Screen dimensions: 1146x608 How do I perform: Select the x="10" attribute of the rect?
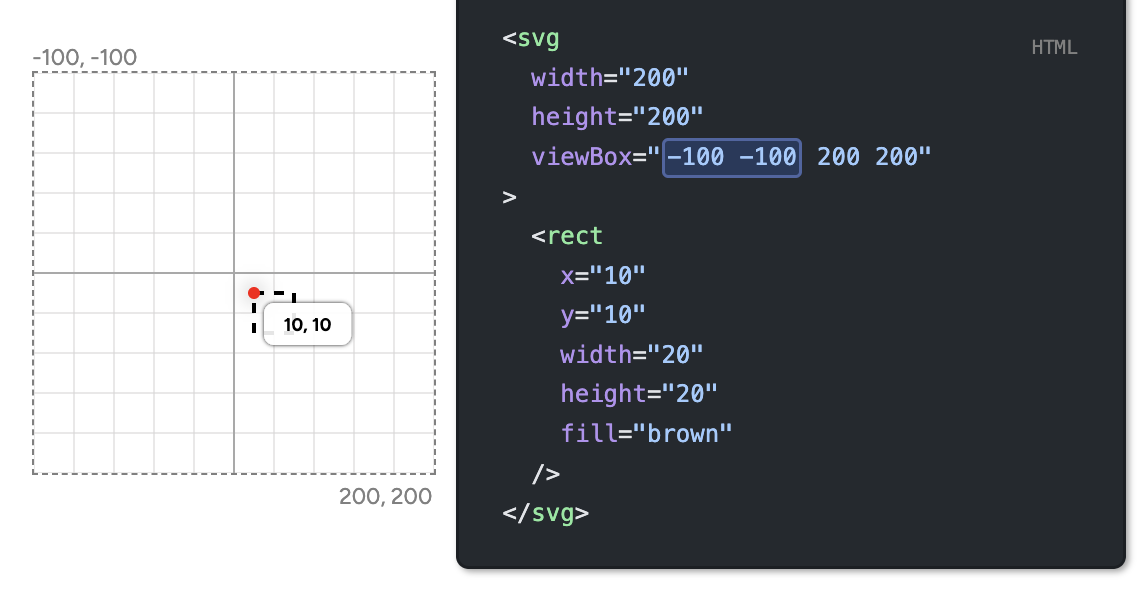[601, 275]
